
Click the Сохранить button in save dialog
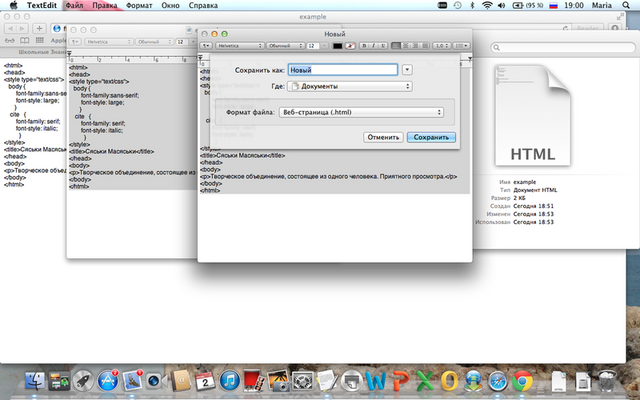point(431,137)
